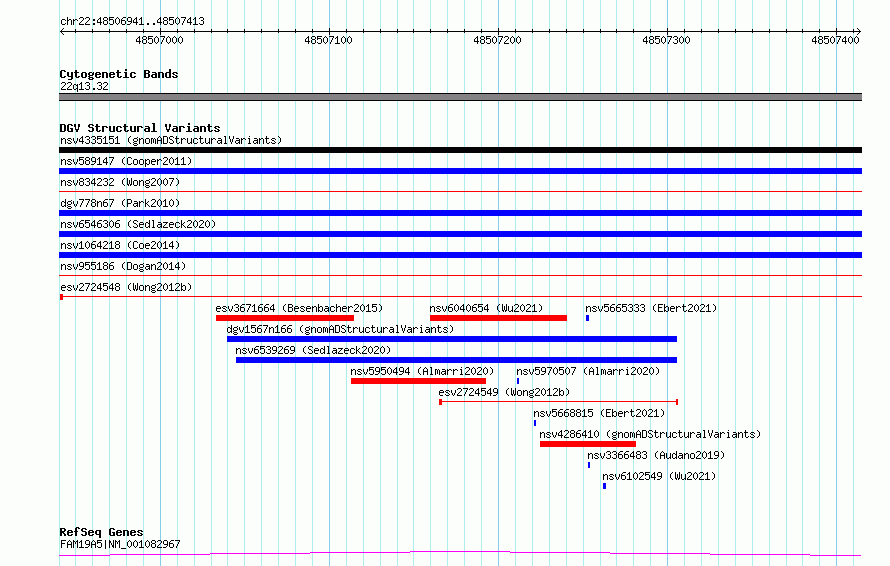Open nsv955186 (Dogan2014) label

123,266
